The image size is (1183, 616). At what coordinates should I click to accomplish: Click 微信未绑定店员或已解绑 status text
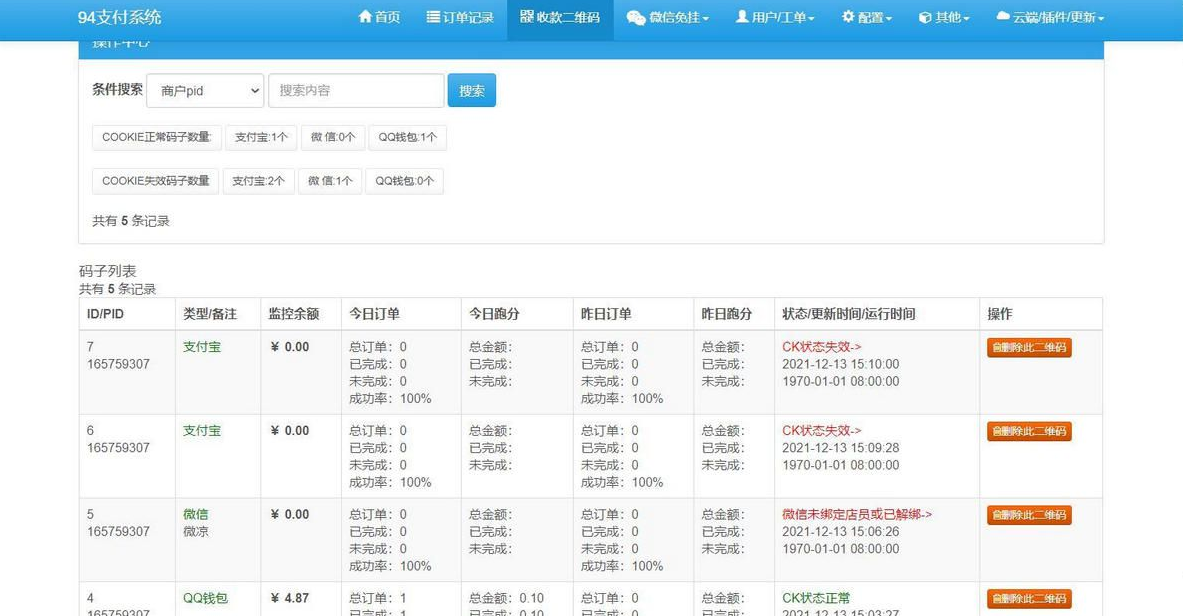coord(857,515)
